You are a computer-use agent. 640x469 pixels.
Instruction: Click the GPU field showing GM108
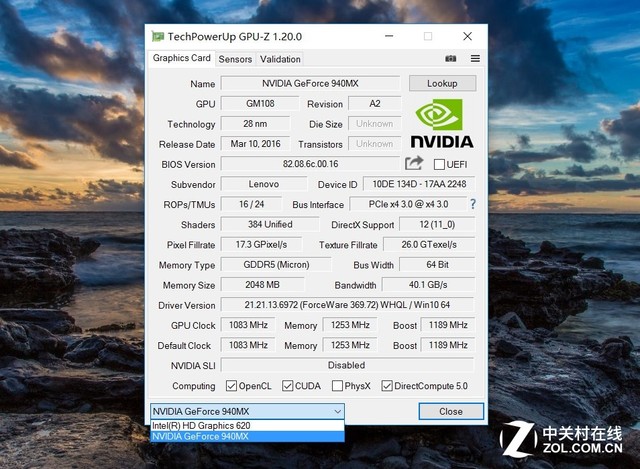click(260, 103)
